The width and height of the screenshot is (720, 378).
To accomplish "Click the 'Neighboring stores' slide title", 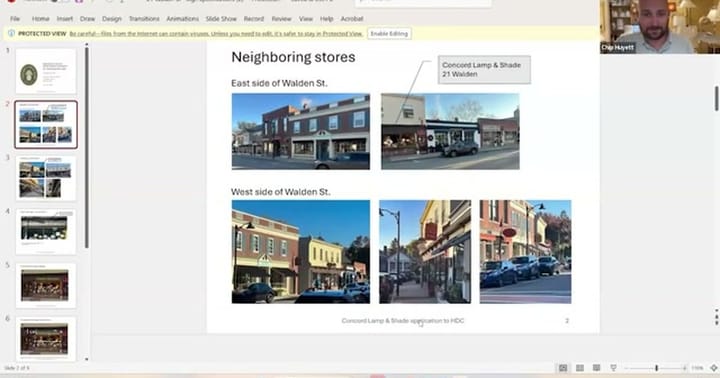I will 293,57.
